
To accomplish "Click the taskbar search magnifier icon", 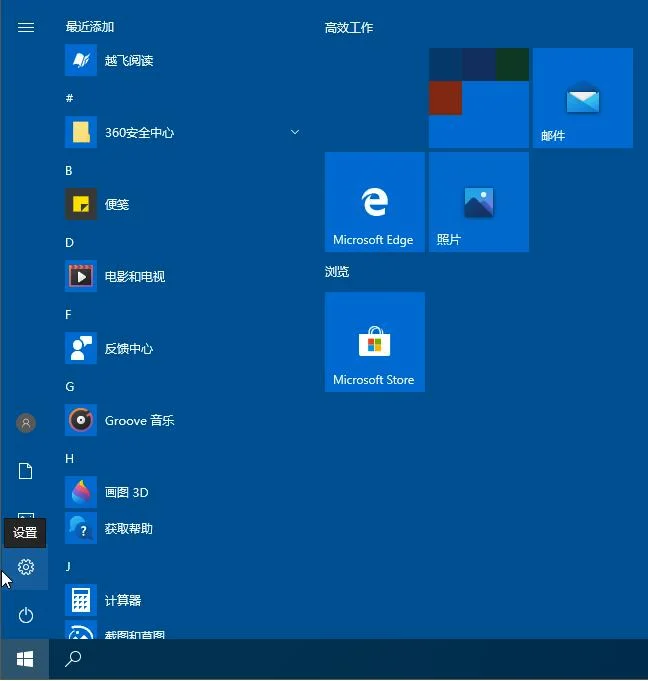I will (73, 658).
